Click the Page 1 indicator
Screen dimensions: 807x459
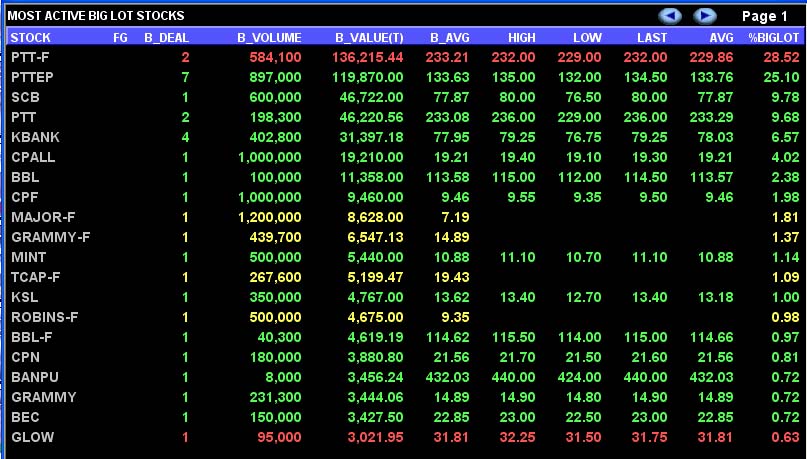coord(765,16)
